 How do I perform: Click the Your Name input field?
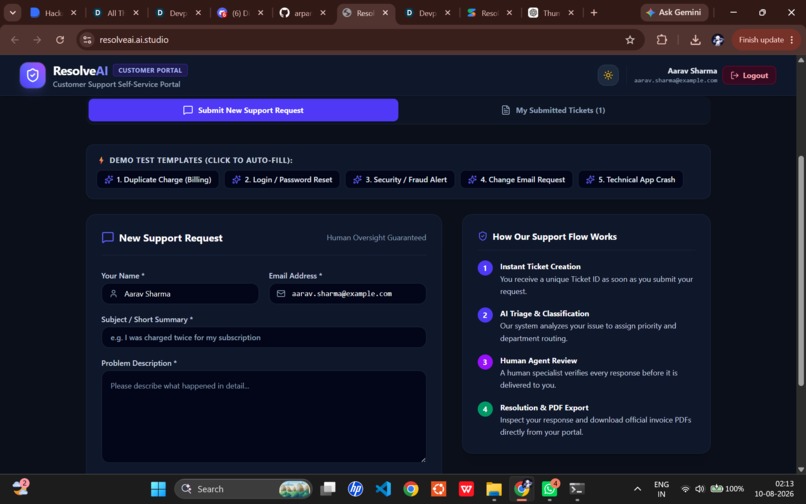coord(180,294)
